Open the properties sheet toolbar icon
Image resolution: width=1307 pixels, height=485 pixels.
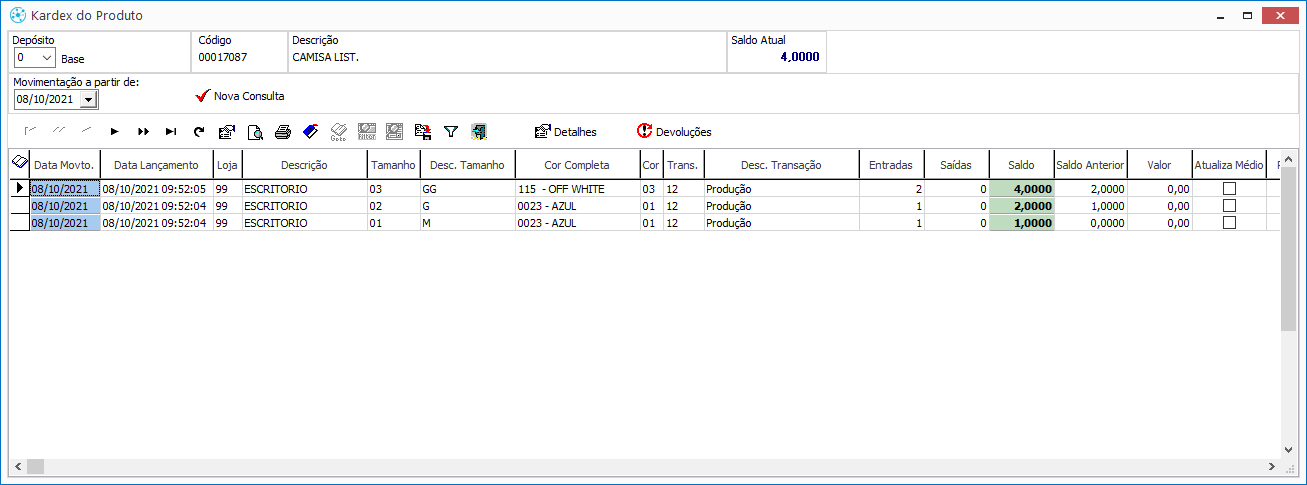pyautogui.click(x=227, y=131)
